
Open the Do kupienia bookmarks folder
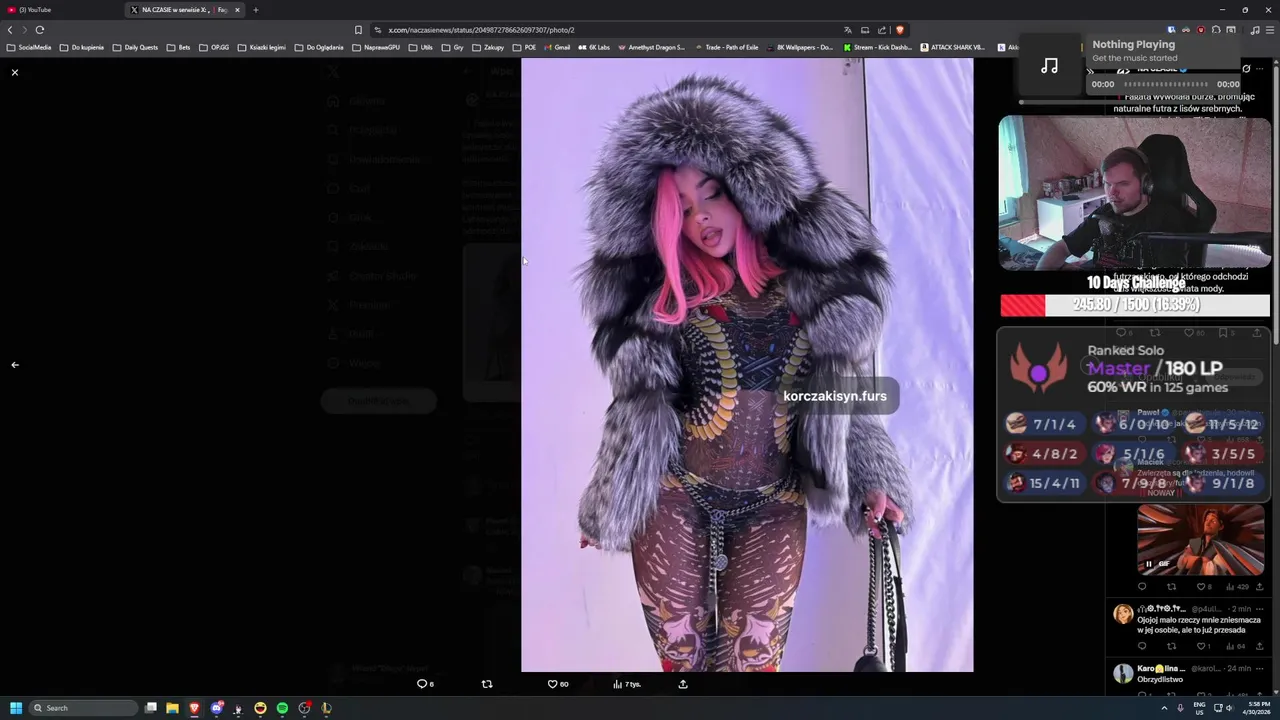[x=82, y=47]
